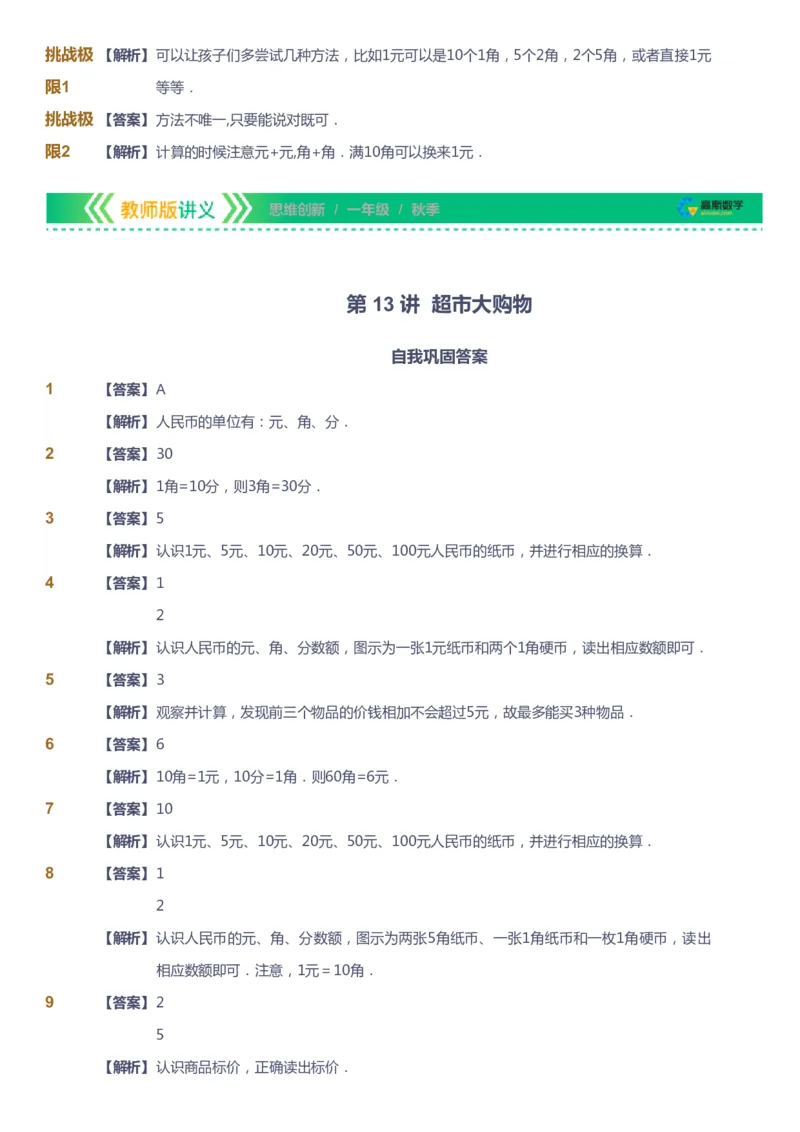Click the answer value 30 for question 2
Image resolution: width=800 pixels, height=1132 pixels.
point(163,453)
